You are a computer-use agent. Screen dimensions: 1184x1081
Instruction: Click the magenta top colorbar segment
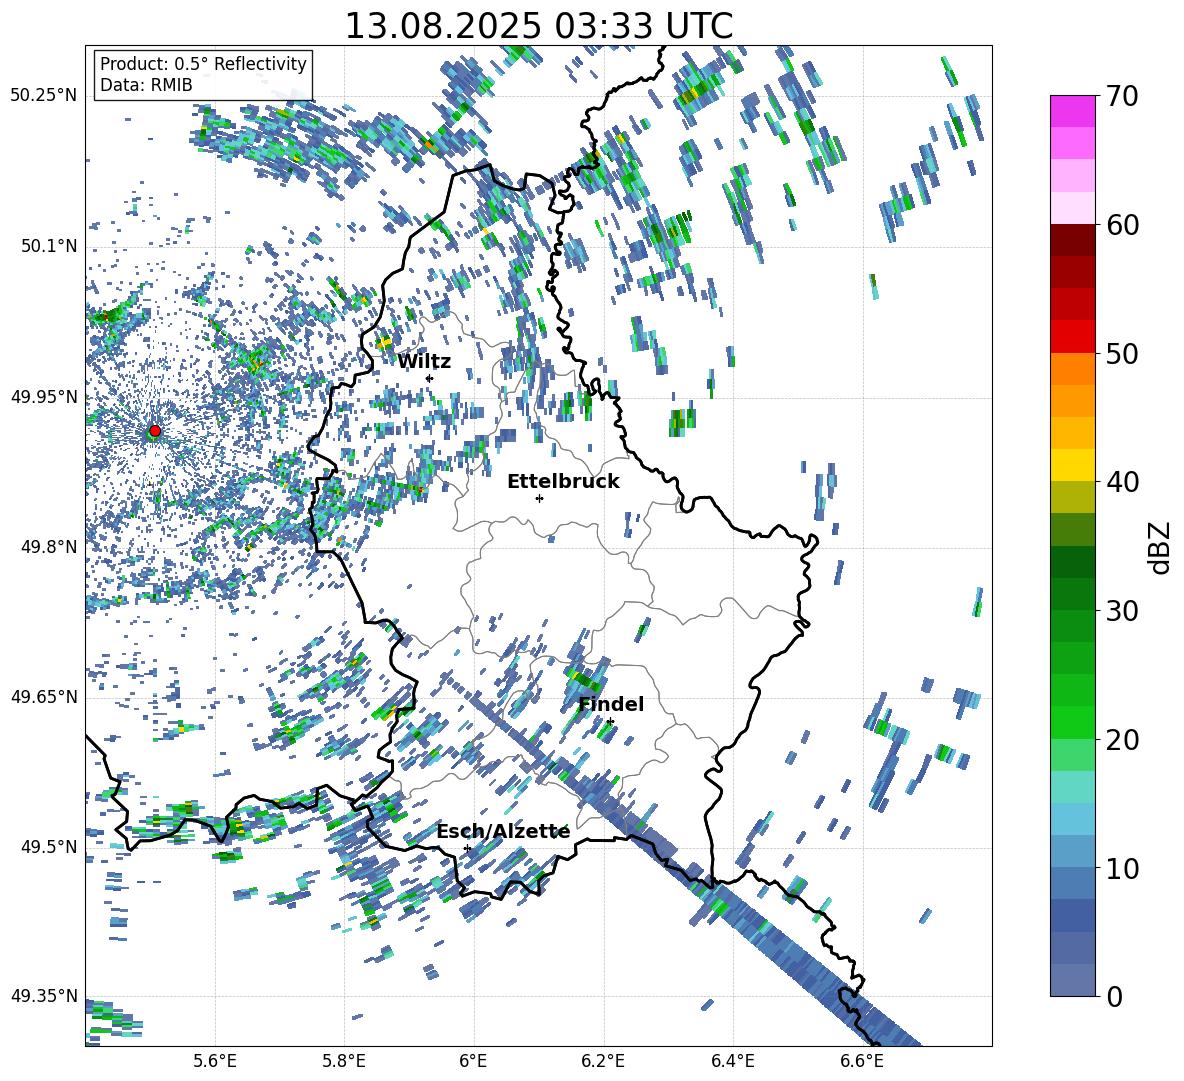point(1072,111)
